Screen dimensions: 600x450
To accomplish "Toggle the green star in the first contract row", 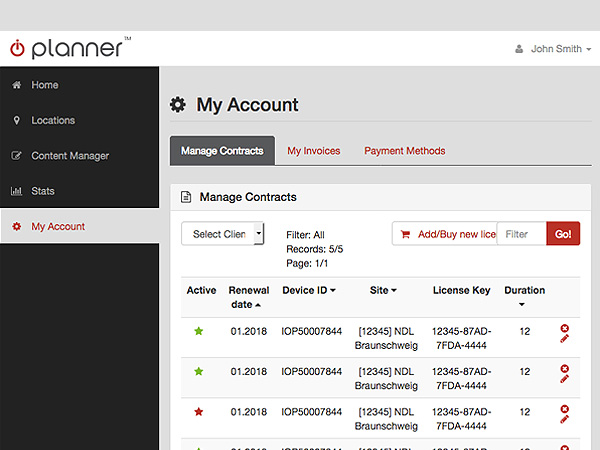I will (x=199, y=331).
